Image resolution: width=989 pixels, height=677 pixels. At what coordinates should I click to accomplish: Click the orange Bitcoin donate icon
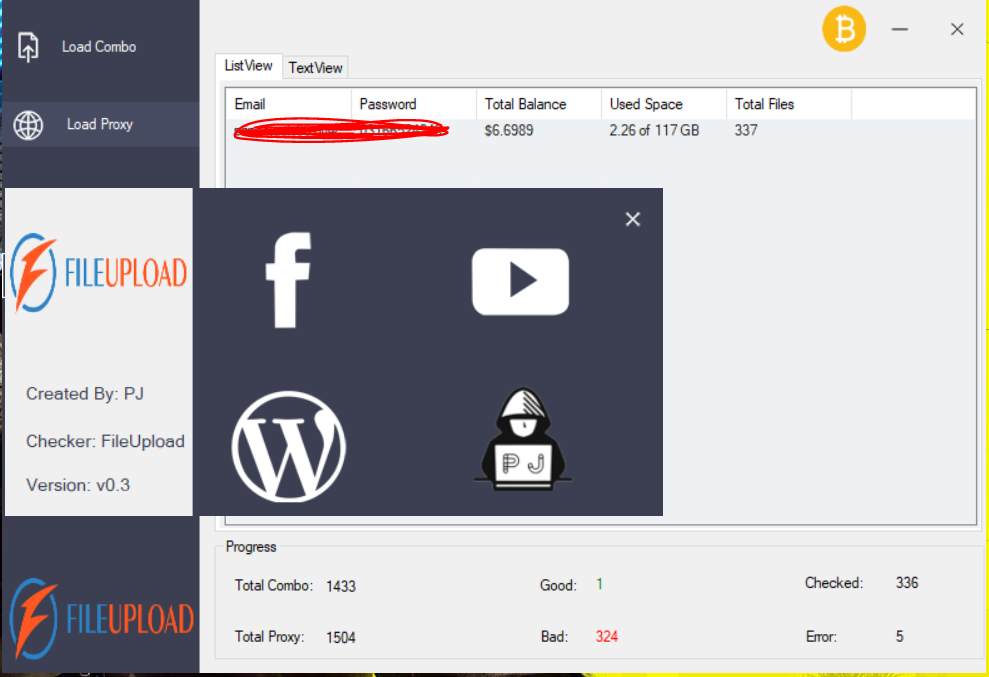click(844, 29)
